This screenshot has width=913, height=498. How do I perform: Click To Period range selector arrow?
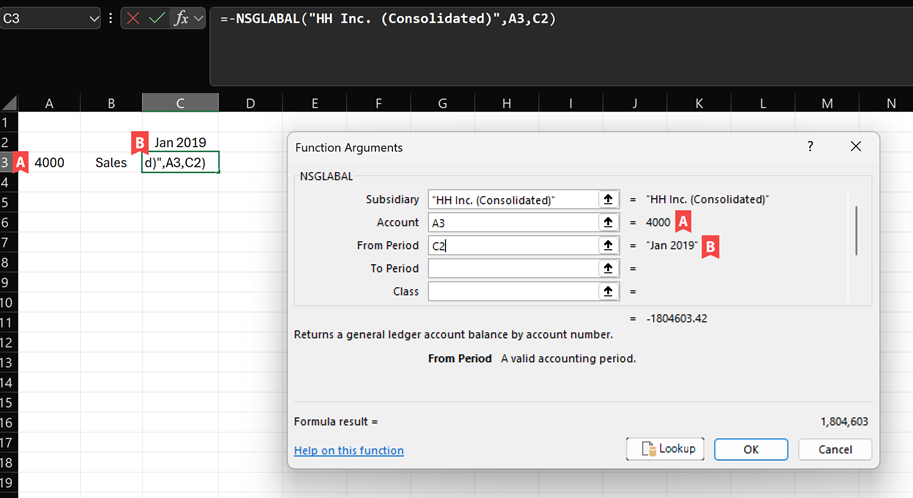[x=608, y=268]
